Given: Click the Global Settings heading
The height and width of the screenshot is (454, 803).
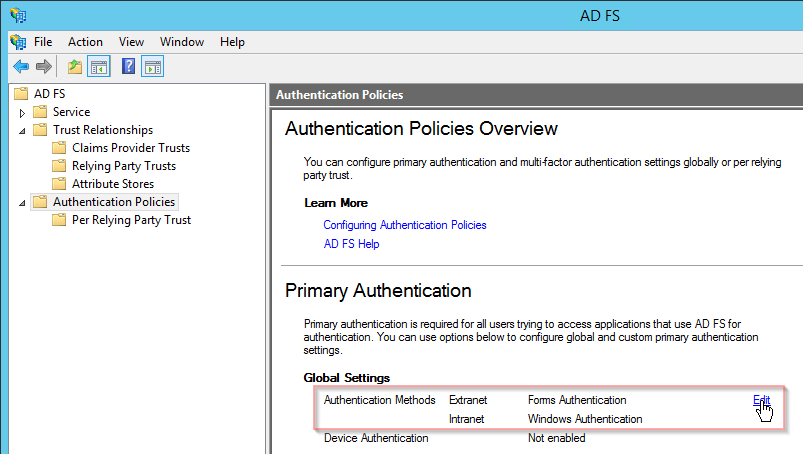Looking at the screenshot, I should (x=347, y=378).
